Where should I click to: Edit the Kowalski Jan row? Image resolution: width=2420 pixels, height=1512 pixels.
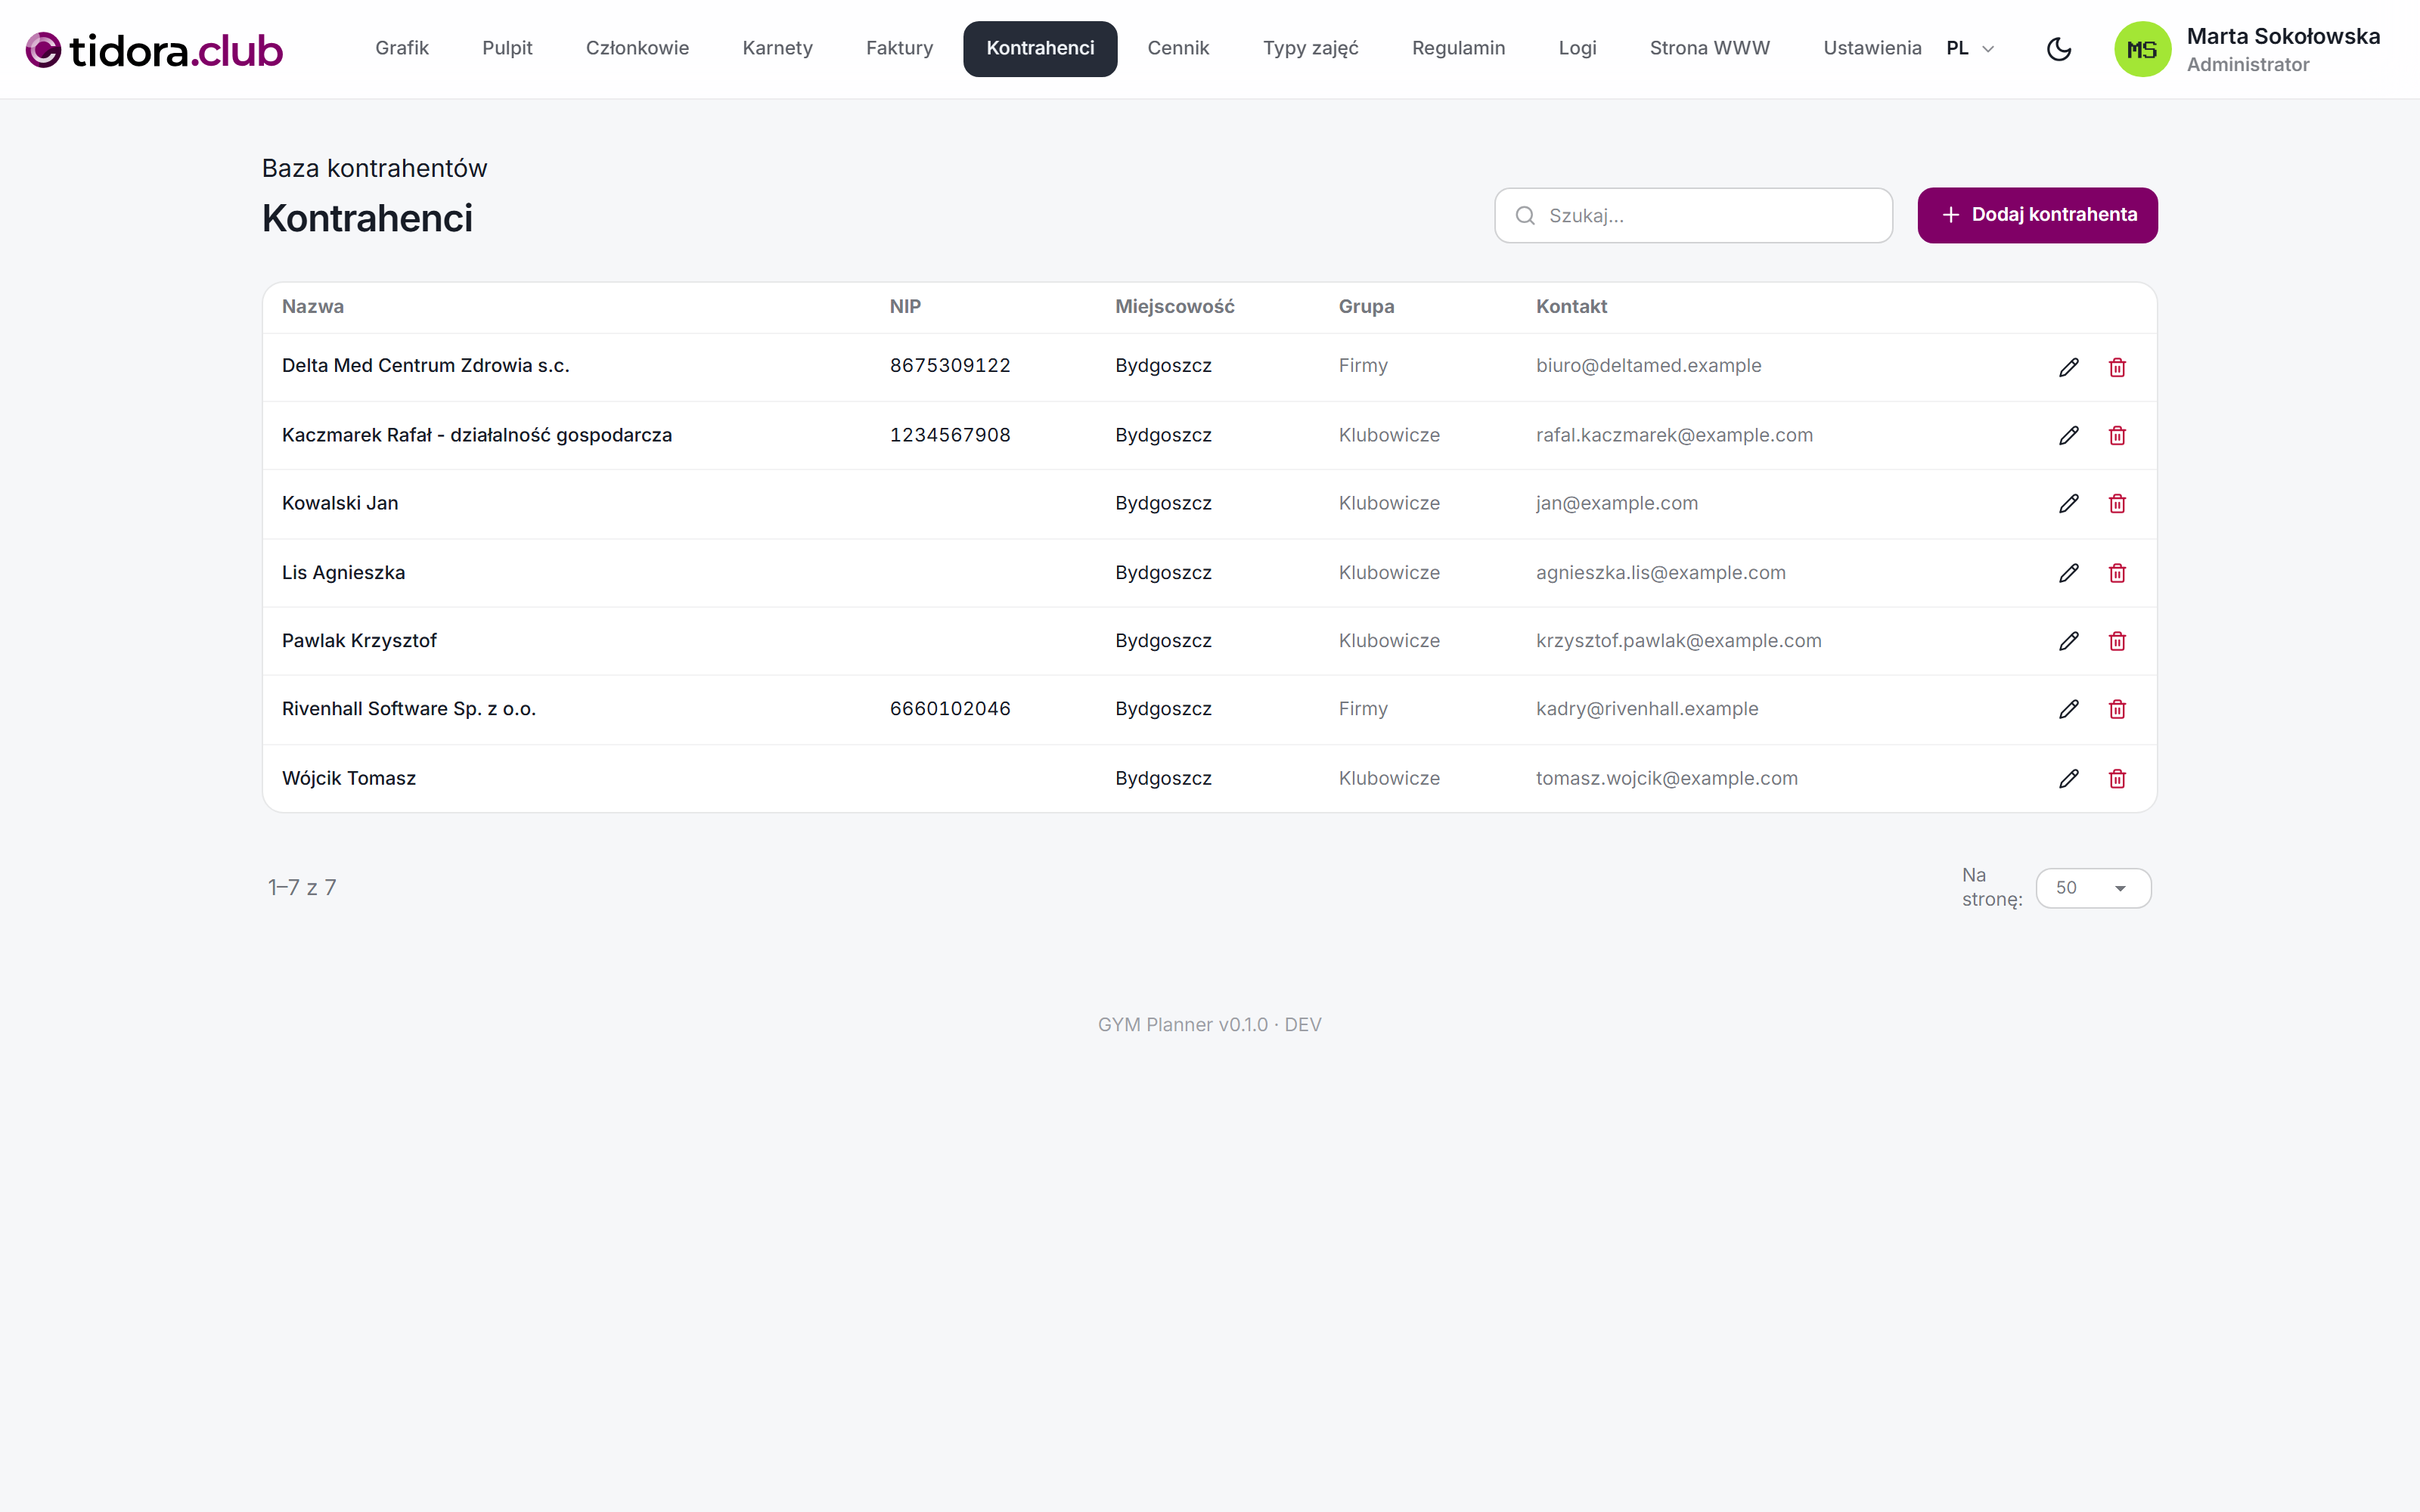click(x=2069, y=503)
